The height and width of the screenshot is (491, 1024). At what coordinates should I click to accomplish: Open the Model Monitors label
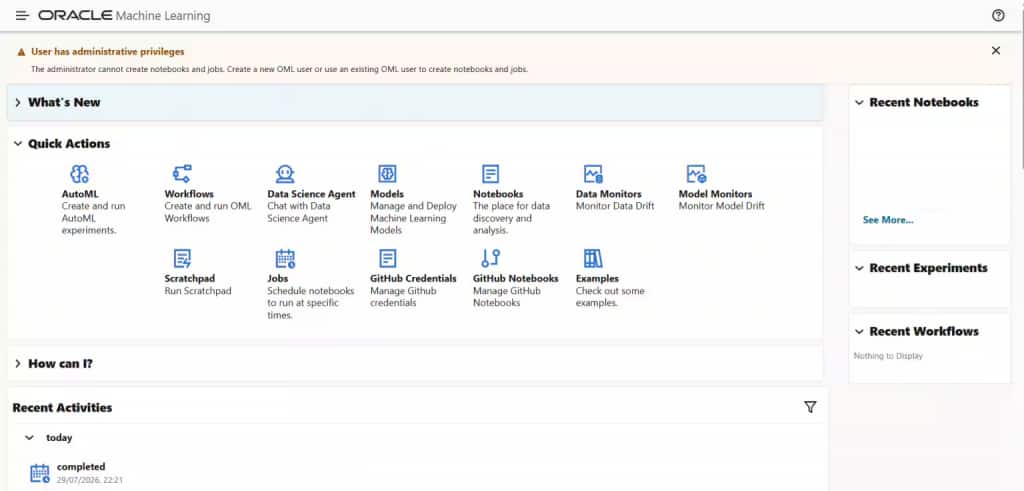(x=715, y=194)
